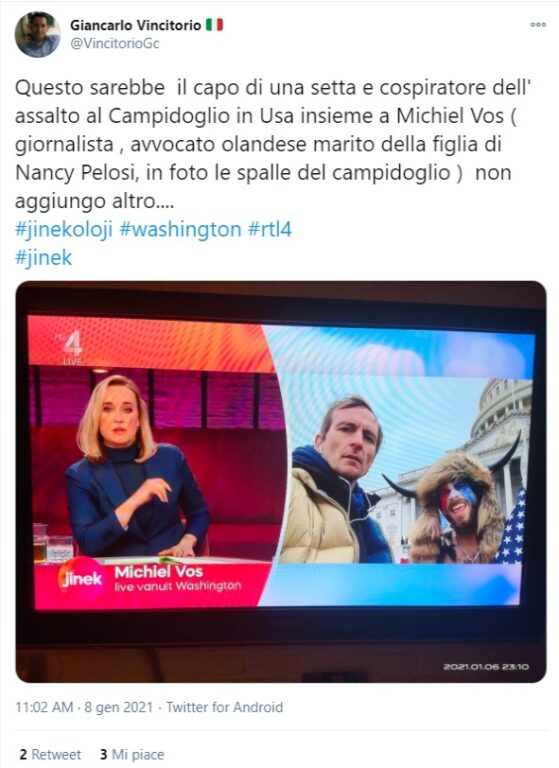Open the three-dot more options menu
Viewport: 559px width, 768px height.
[538, 24]
